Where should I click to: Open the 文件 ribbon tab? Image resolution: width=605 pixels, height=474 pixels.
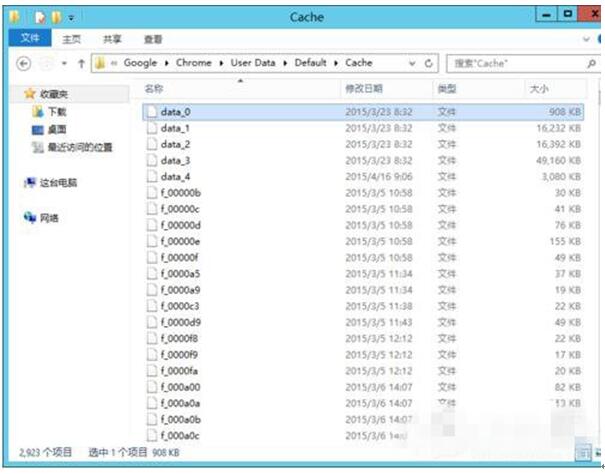(x=30, y=38)
